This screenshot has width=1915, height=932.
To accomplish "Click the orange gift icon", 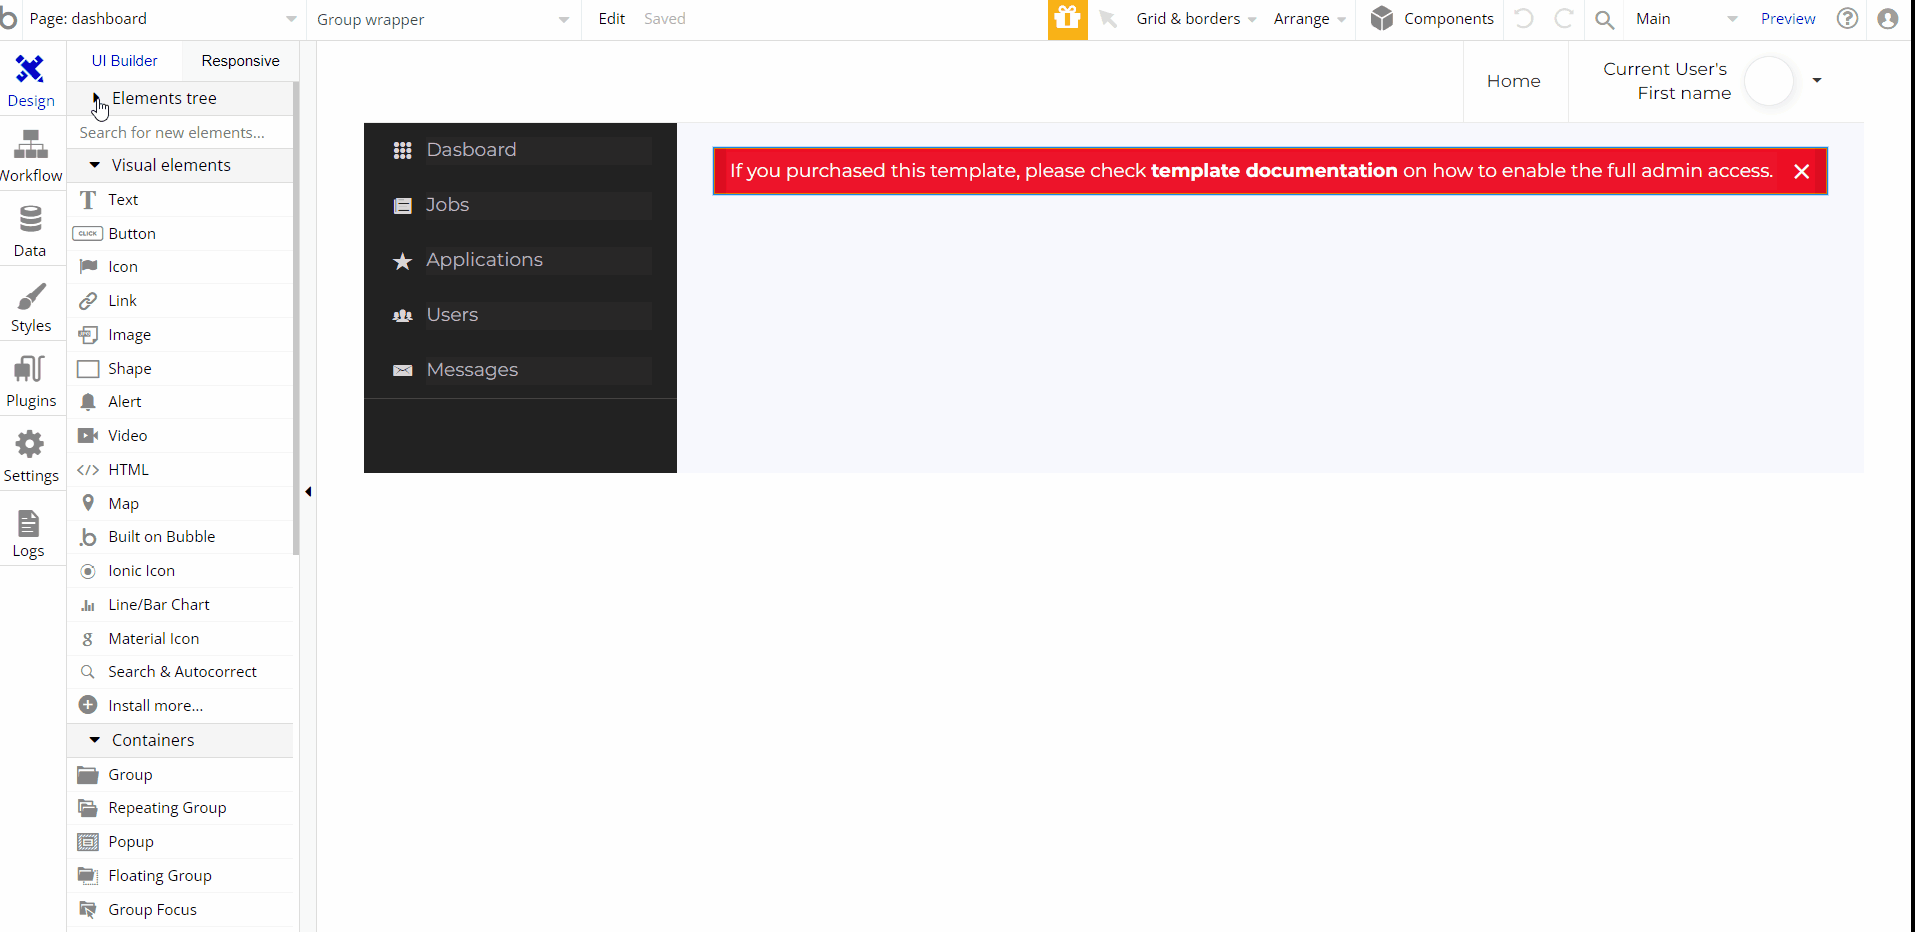I will pyautogui.click(x=1068, y=19).
